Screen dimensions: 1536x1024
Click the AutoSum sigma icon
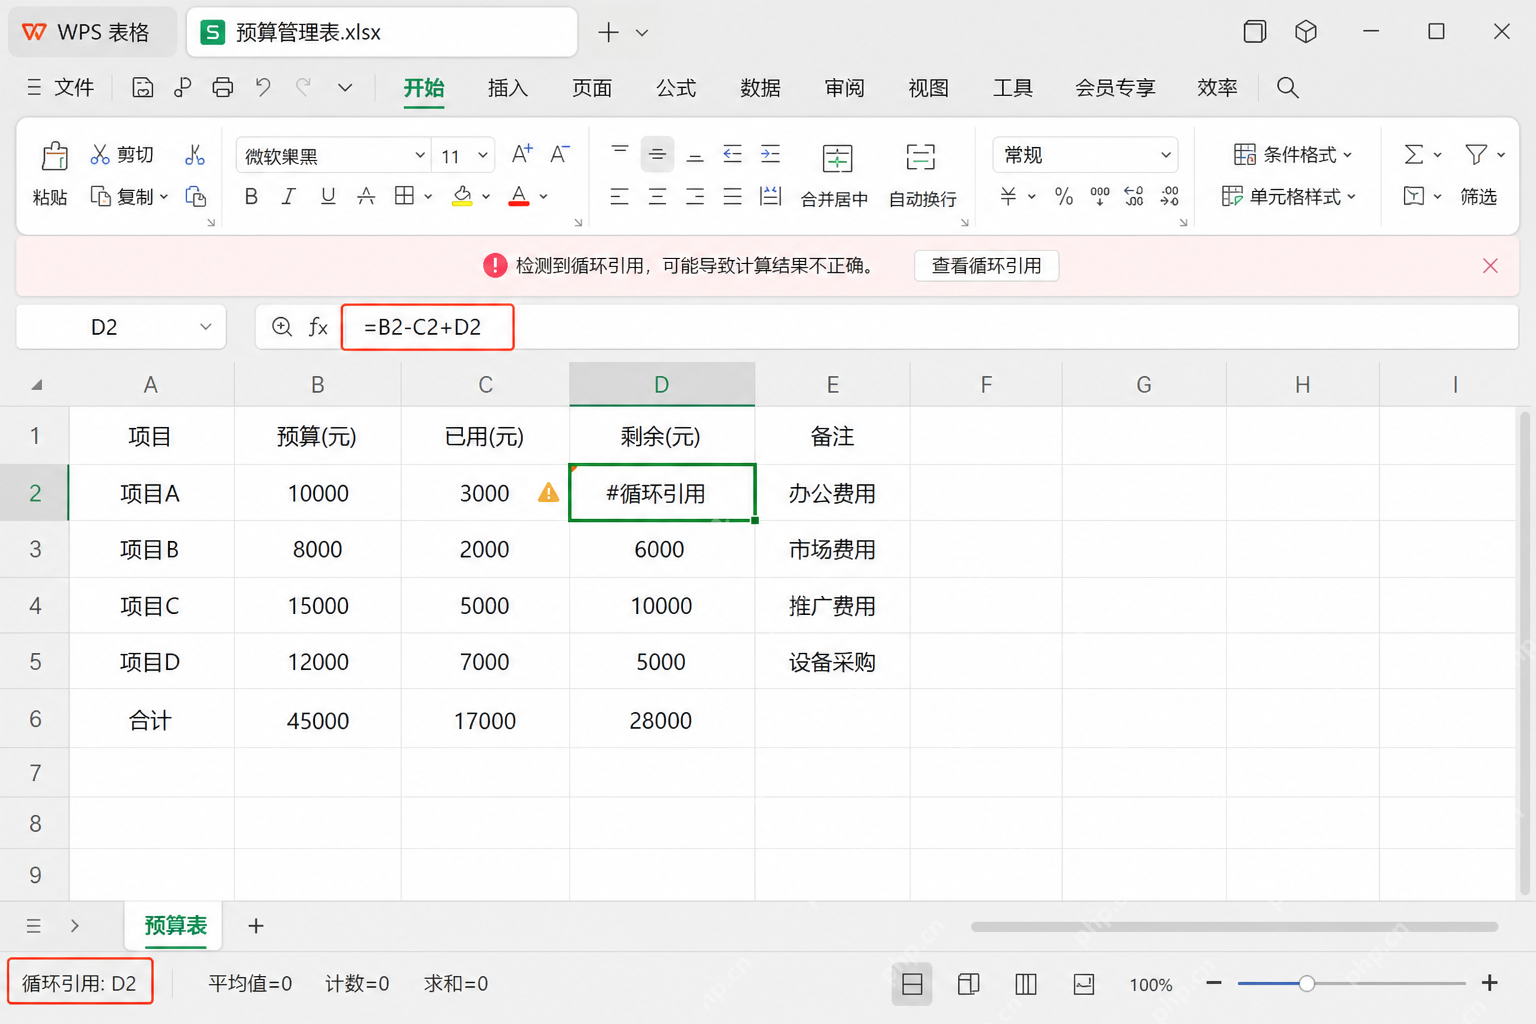(x=1413, y=154)
